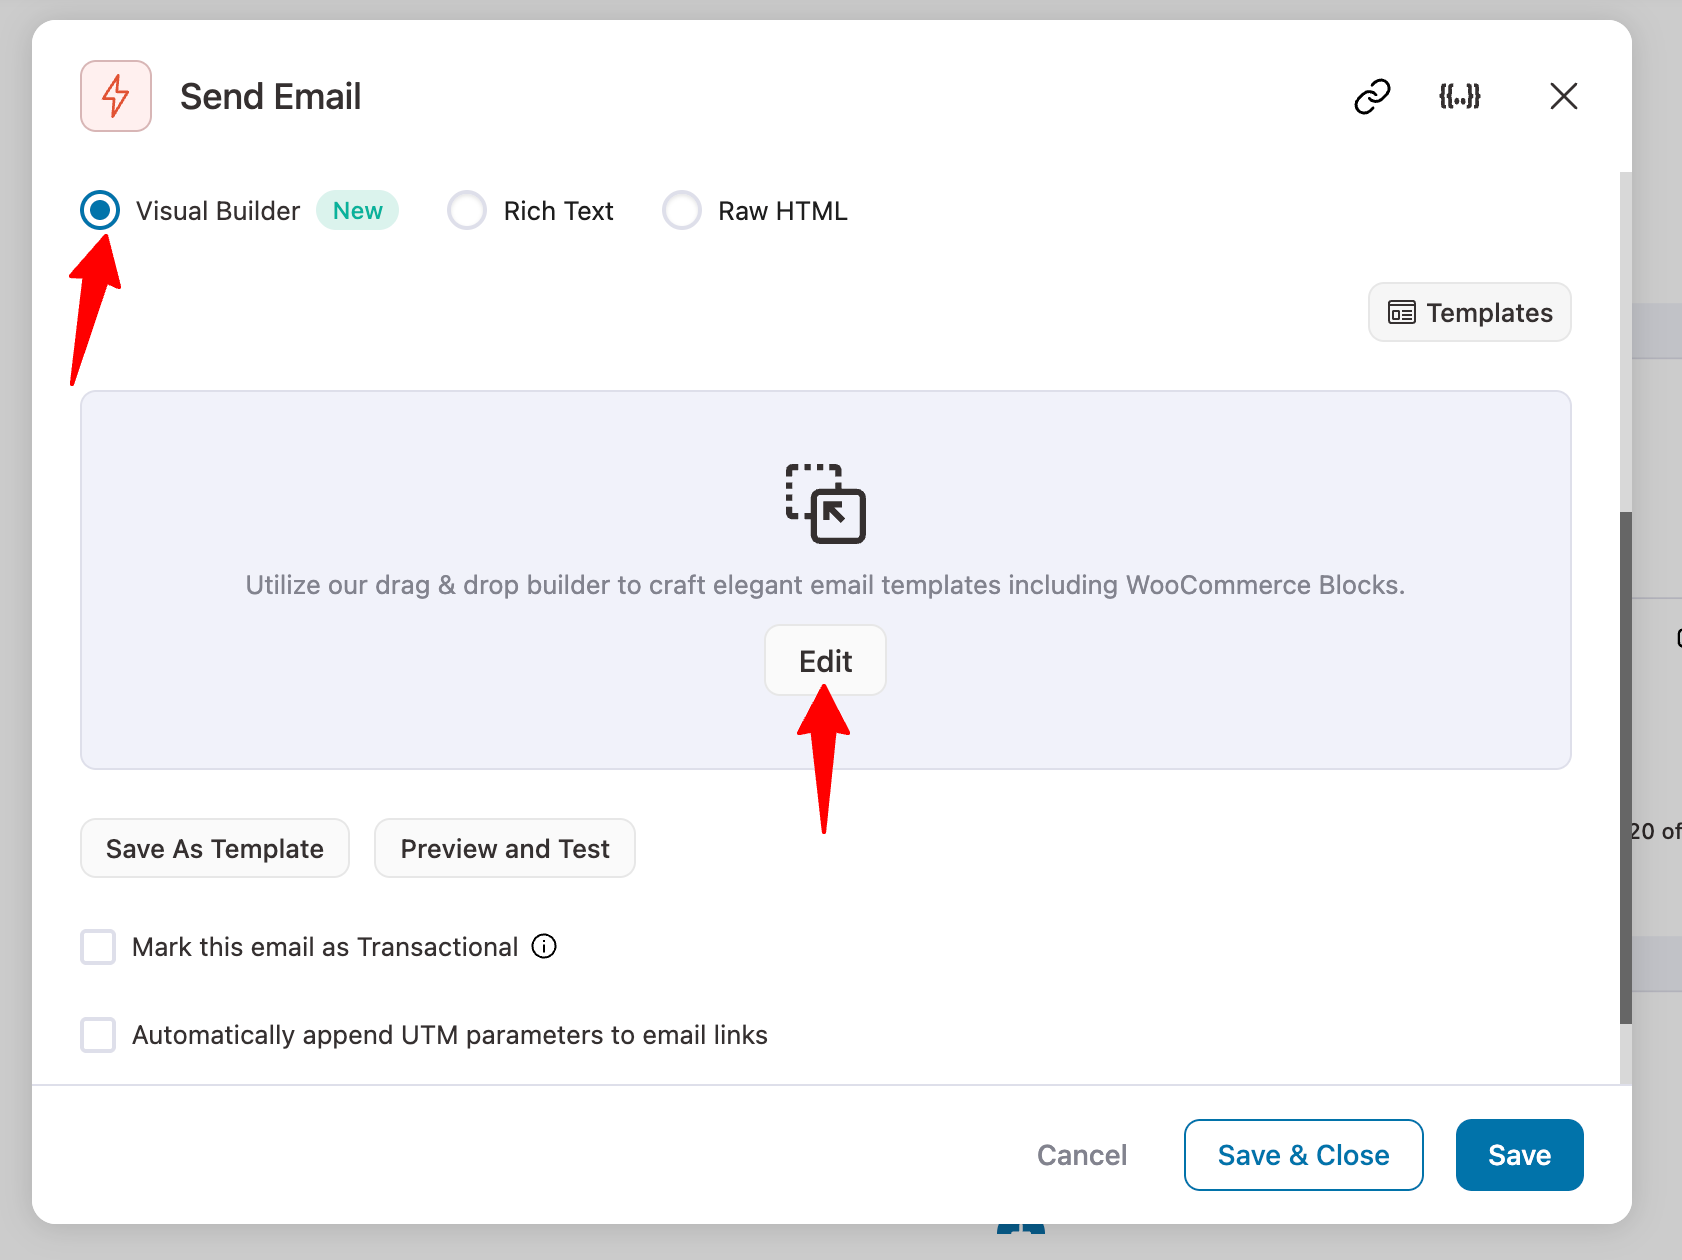1682x1260 pixels.
Task: Click the vertical scrollbar on the right
Action: 1625,750
